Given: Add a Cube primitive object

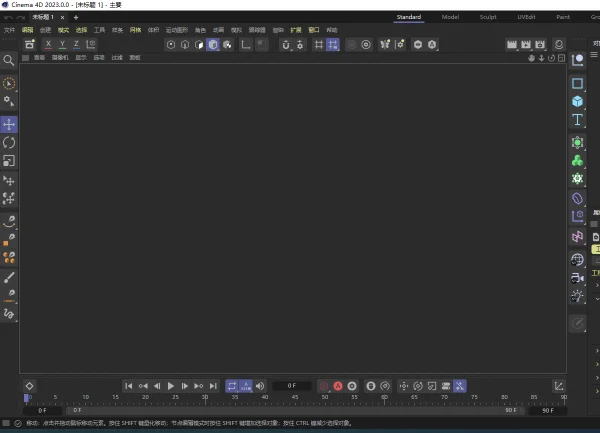Looking at the screenshot, I should 577,101.
